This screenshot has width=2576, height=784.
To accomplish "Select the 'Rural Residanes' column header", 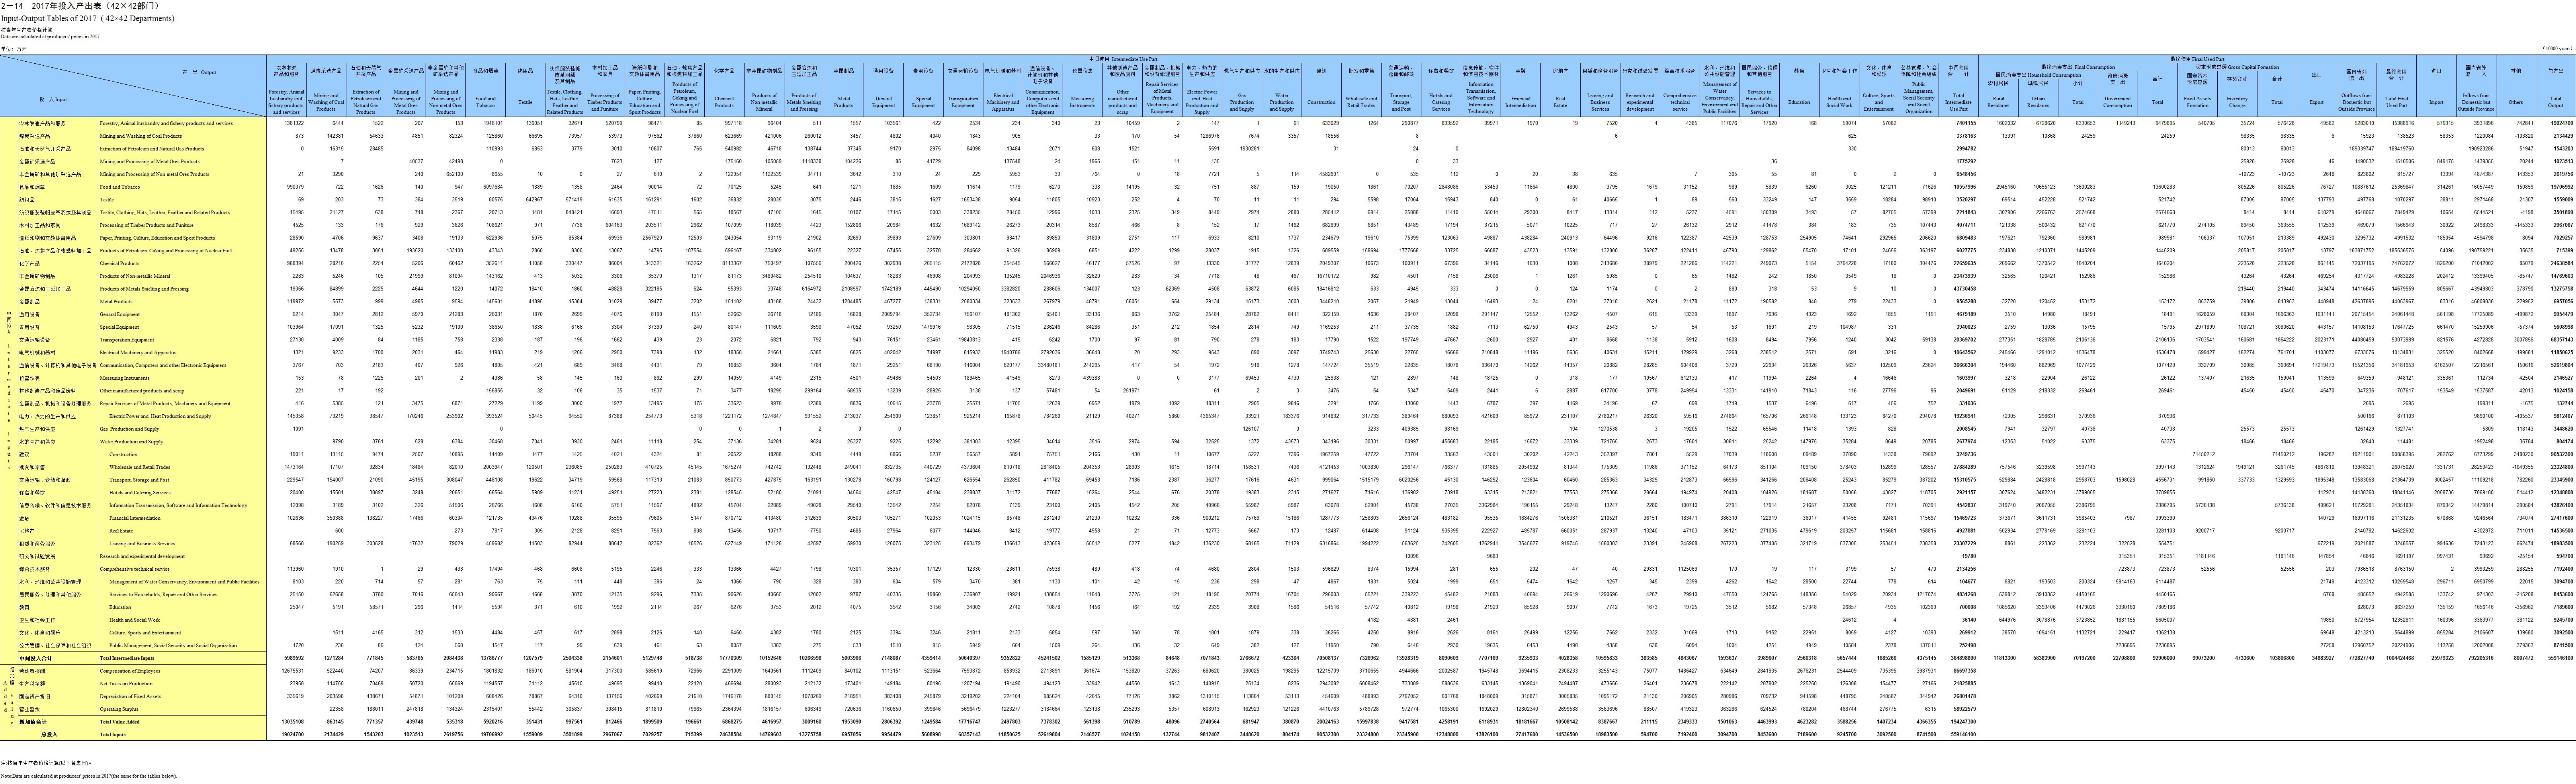I will pyautogui.click(x=1998, y=102).
